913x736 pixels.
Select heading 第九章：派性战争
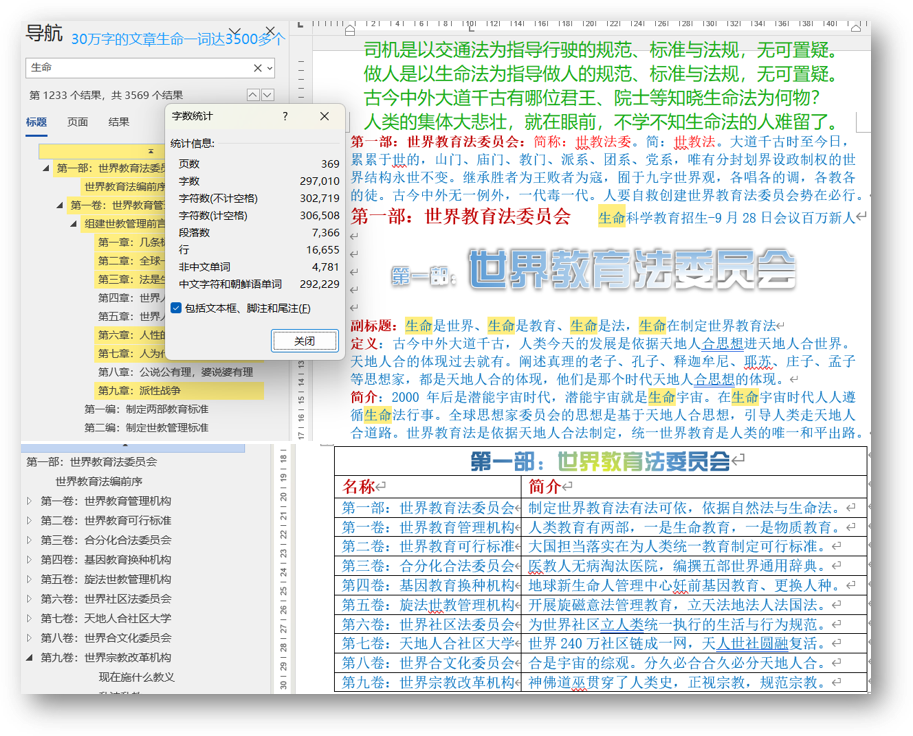(x=138, y=391)
